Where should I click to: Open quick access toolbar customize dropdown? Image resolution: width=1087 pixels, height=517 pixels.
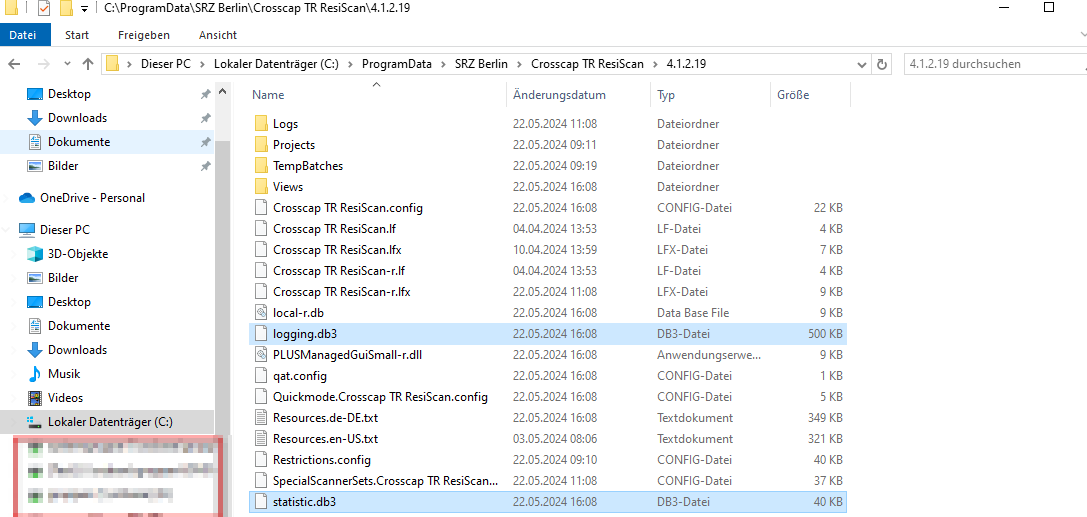[84, 10]
